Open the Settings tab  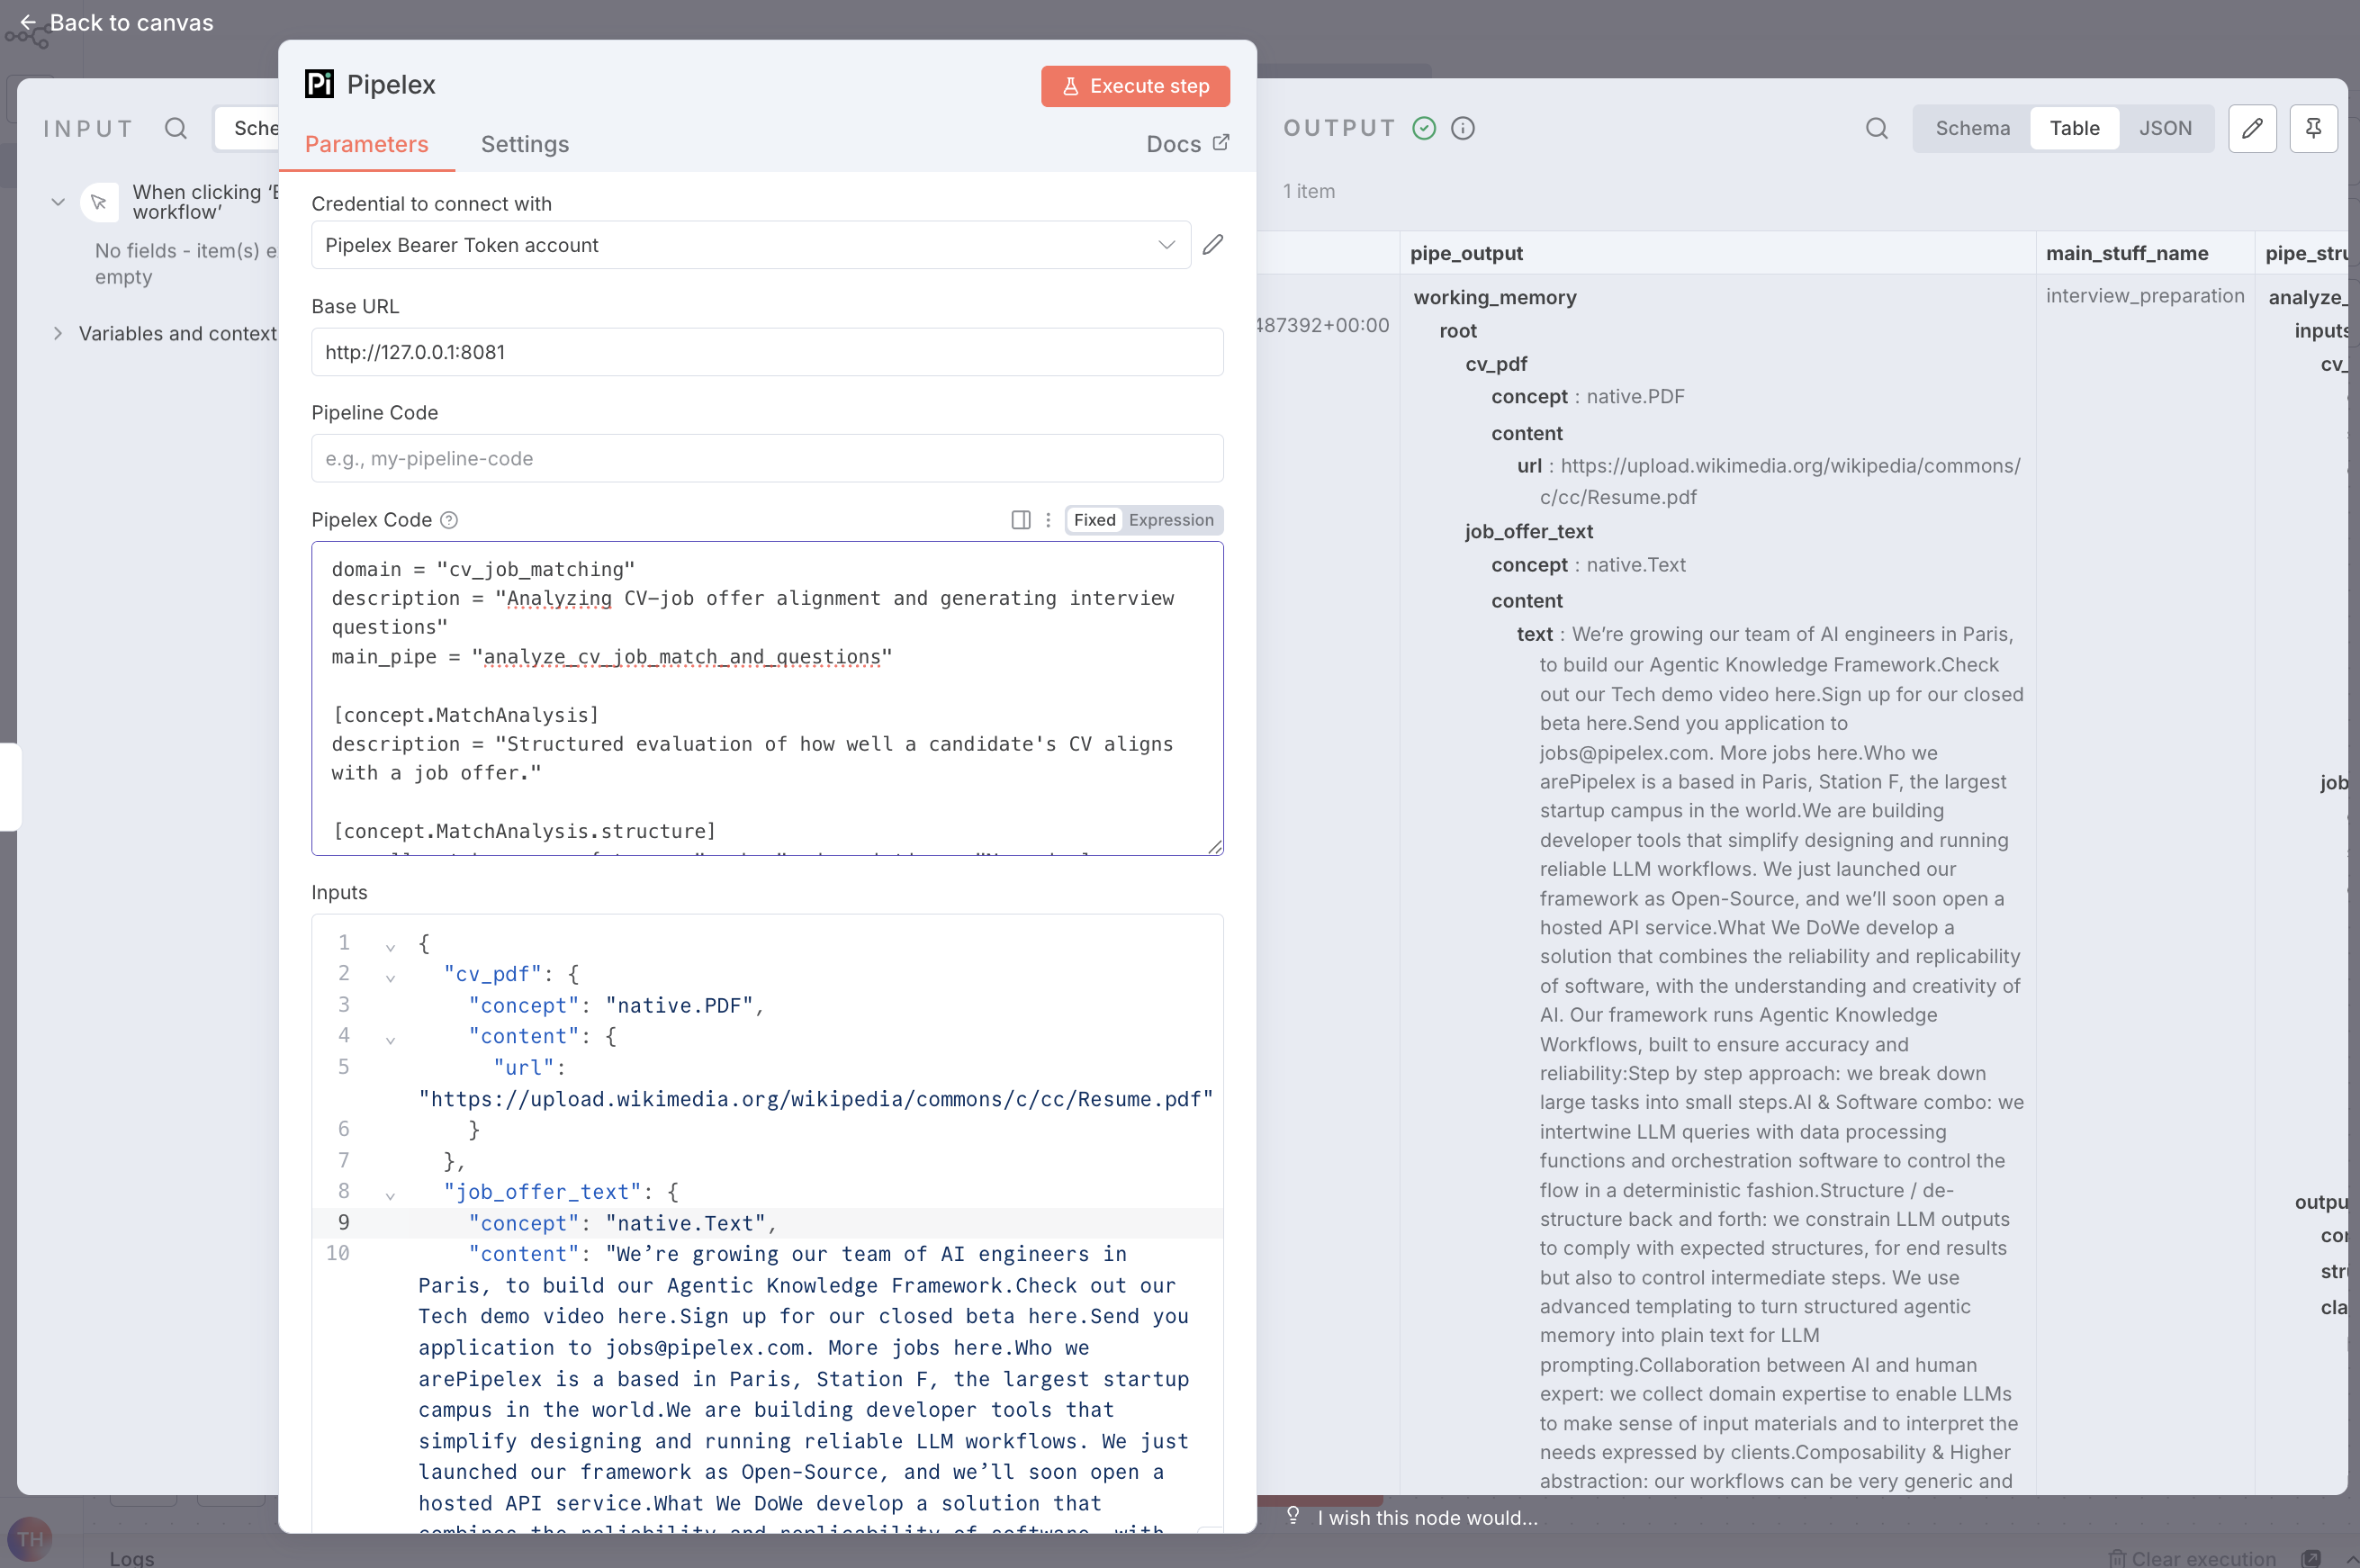click(x=524, y=144)
